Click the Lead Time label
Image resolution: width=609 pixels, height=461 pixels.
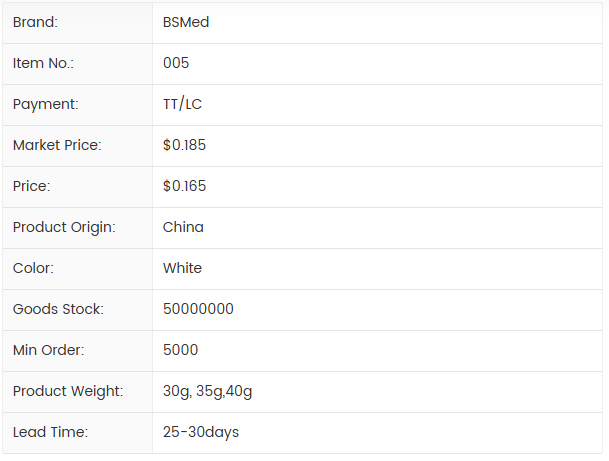click(50, 432)
